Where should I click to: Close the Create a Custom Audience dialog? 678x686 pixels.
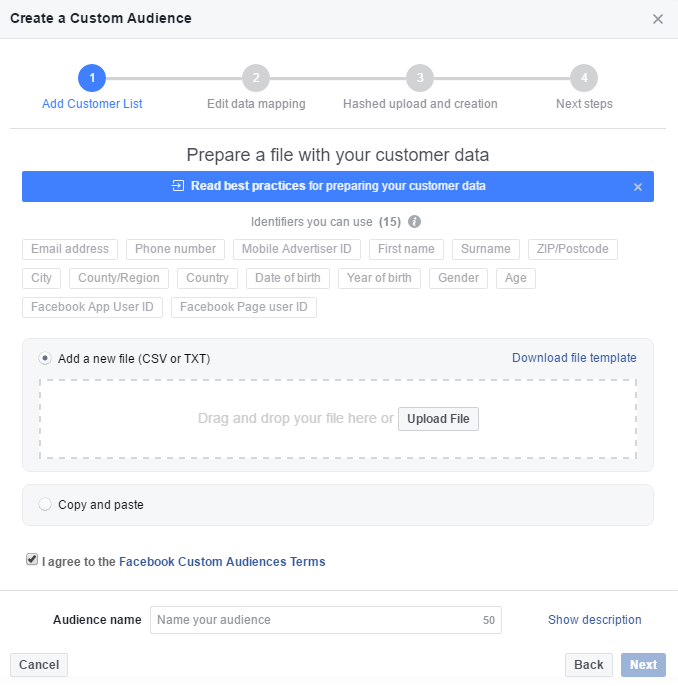[657, 19]
